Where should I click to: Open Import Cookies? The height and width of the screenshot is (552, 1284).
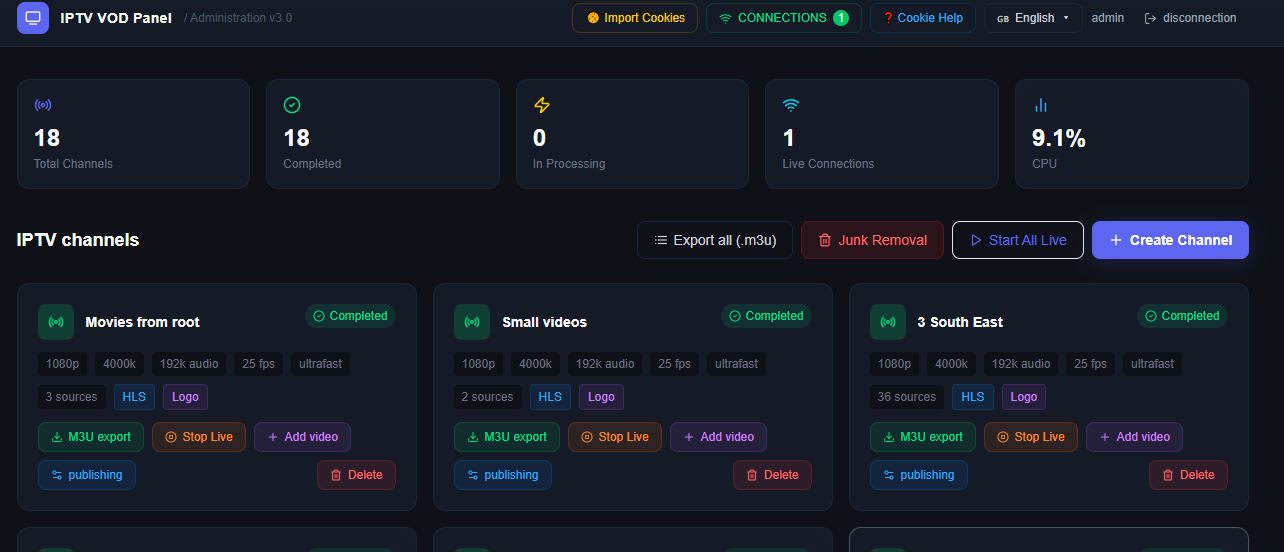pos(635,18)
